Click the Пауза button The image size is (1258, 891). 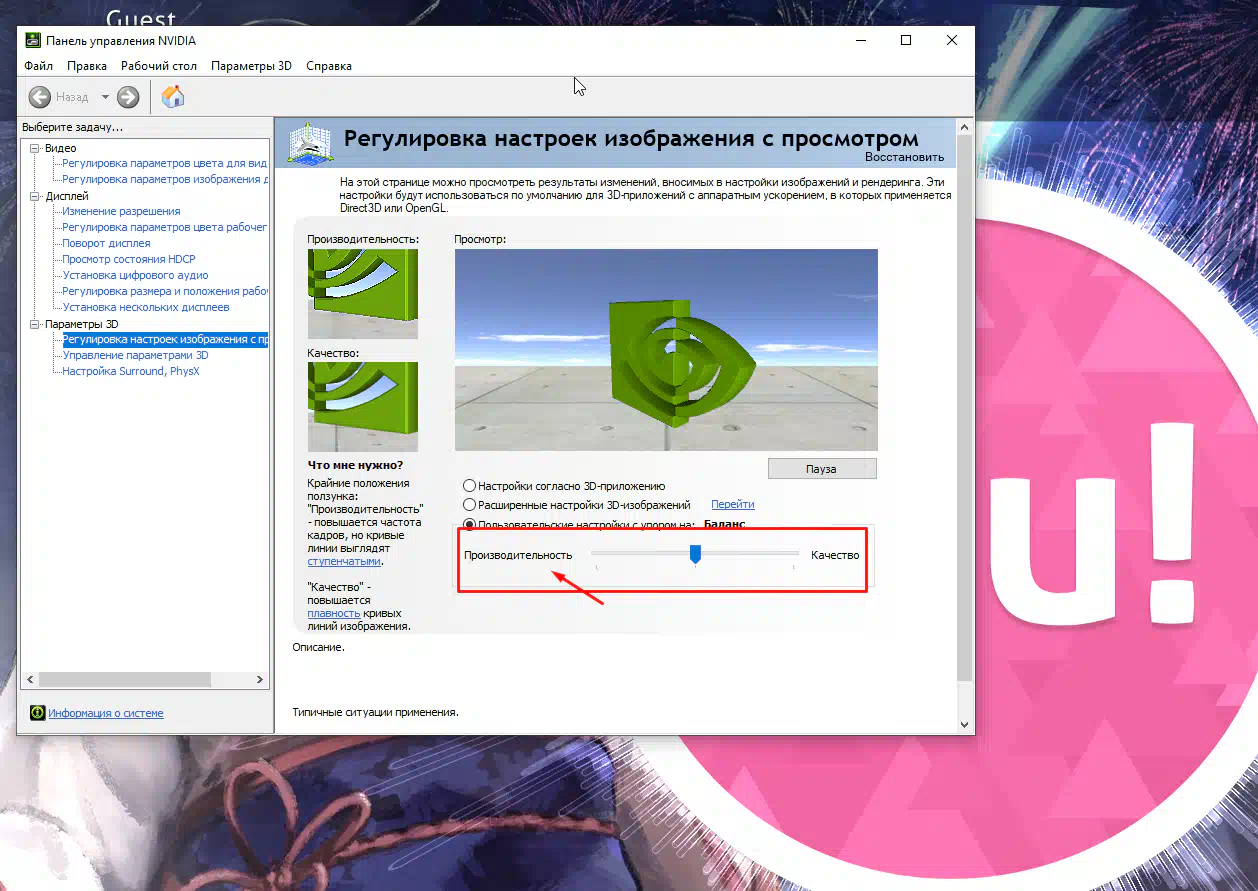821,468
